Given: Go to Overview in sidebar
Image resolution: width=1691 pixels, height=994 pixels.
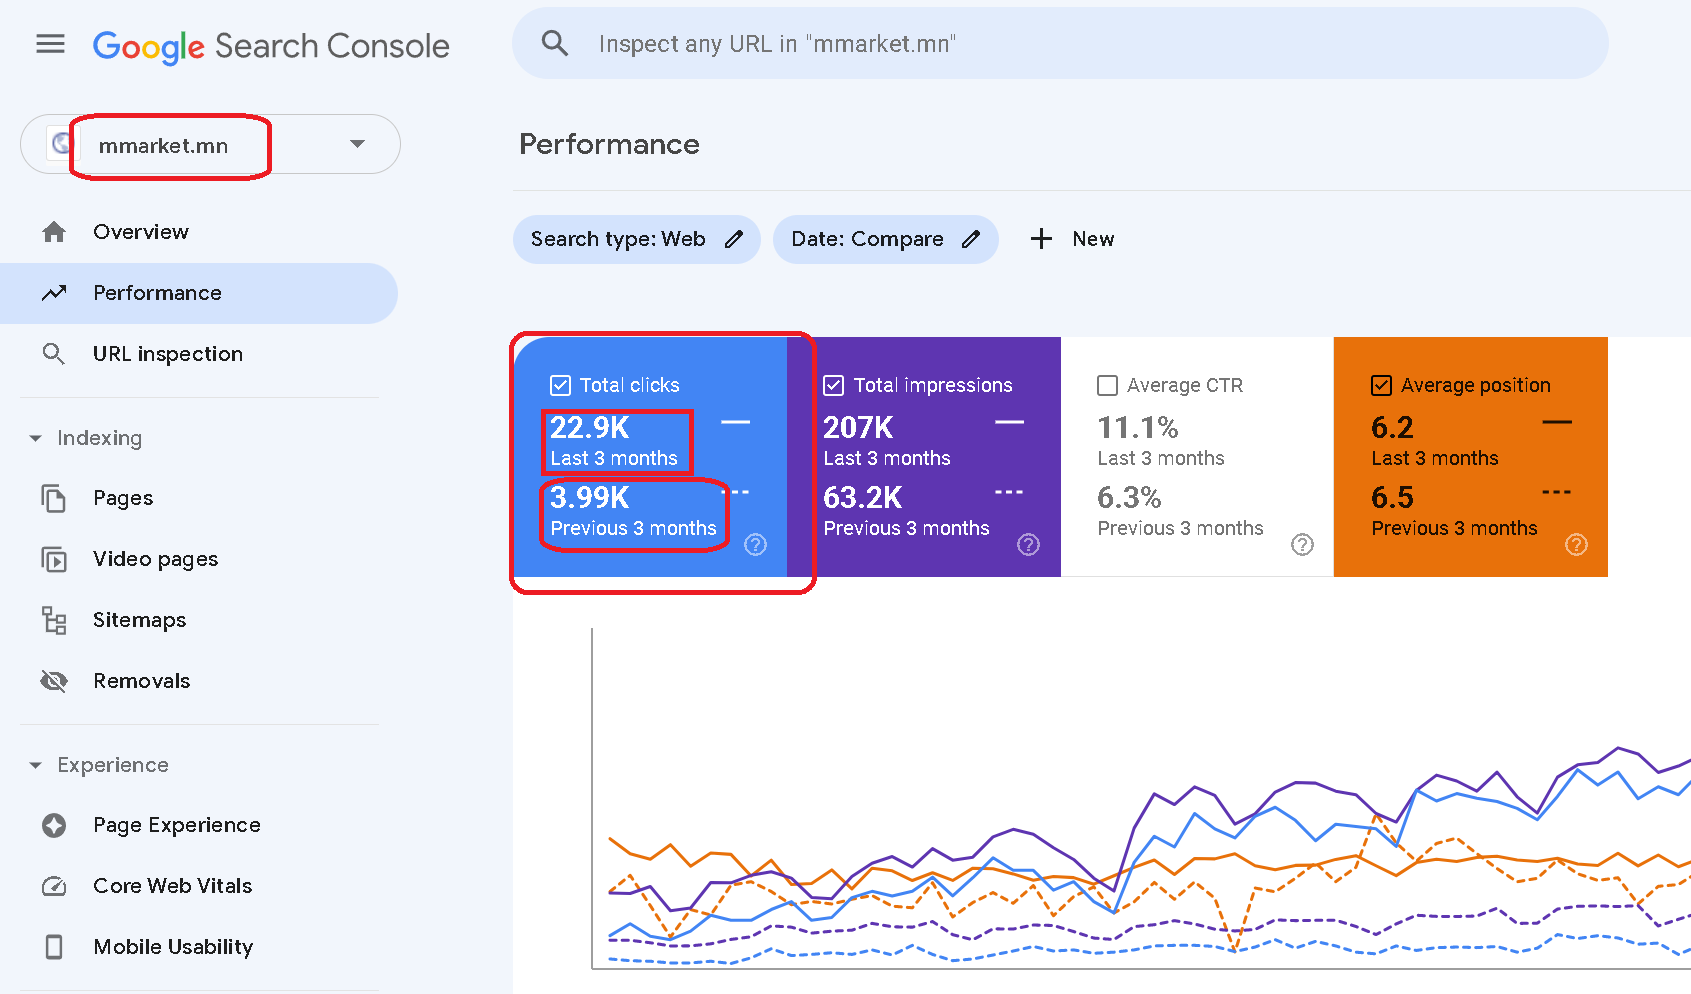Looking at the screenshot, I should coord(141,232).
